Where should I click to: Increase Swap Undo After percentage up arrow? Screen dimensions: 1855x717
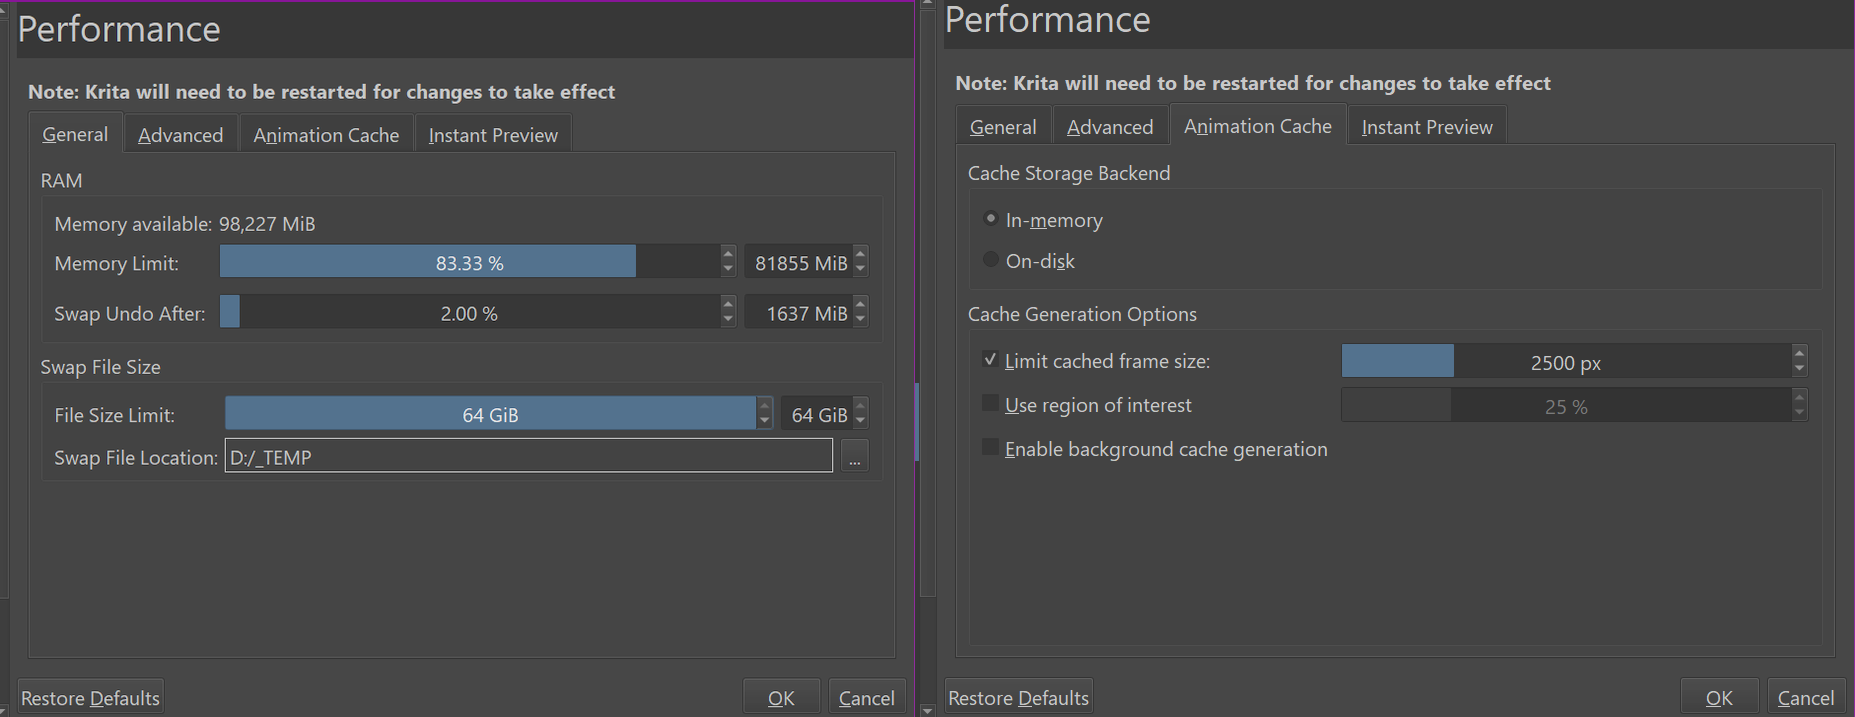(x=728, y=304)
